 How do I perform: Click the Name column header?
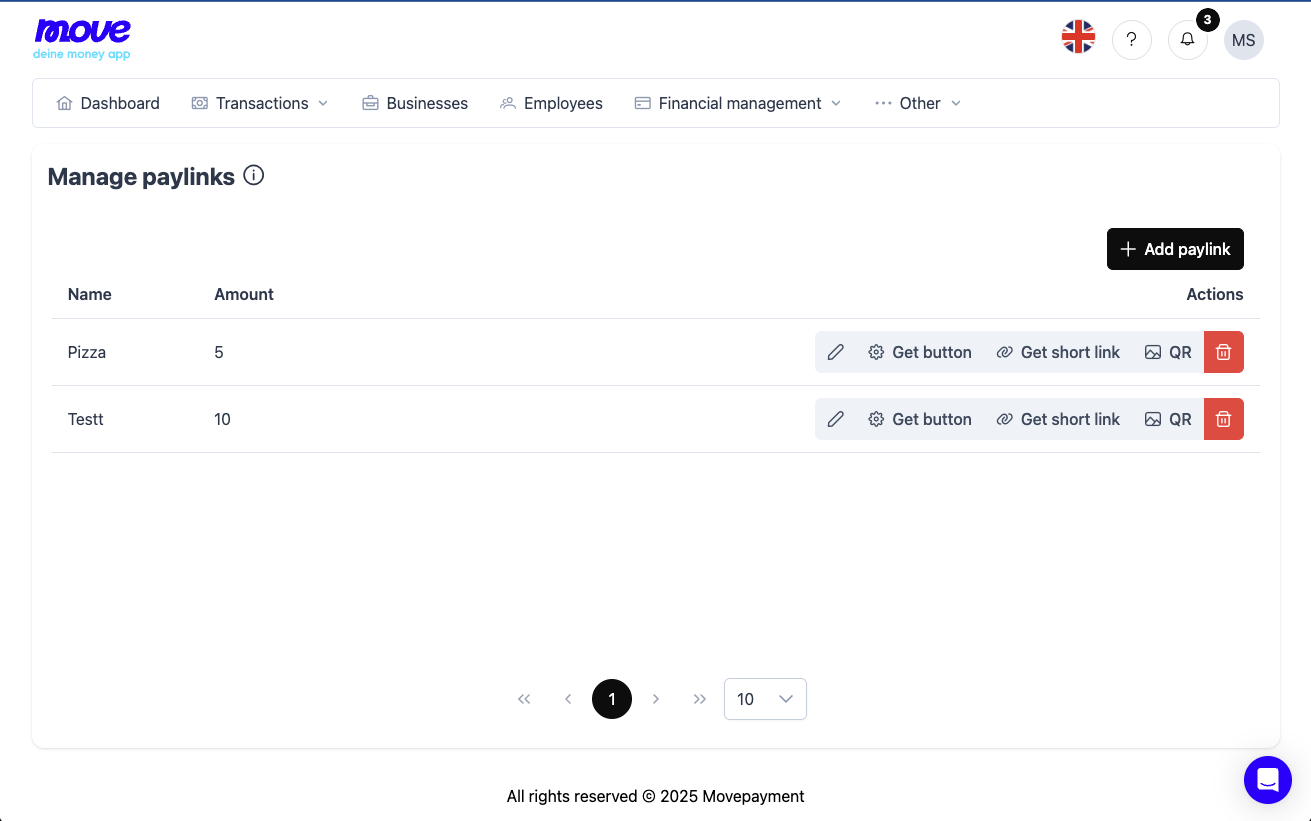click(x=90, y=294)
